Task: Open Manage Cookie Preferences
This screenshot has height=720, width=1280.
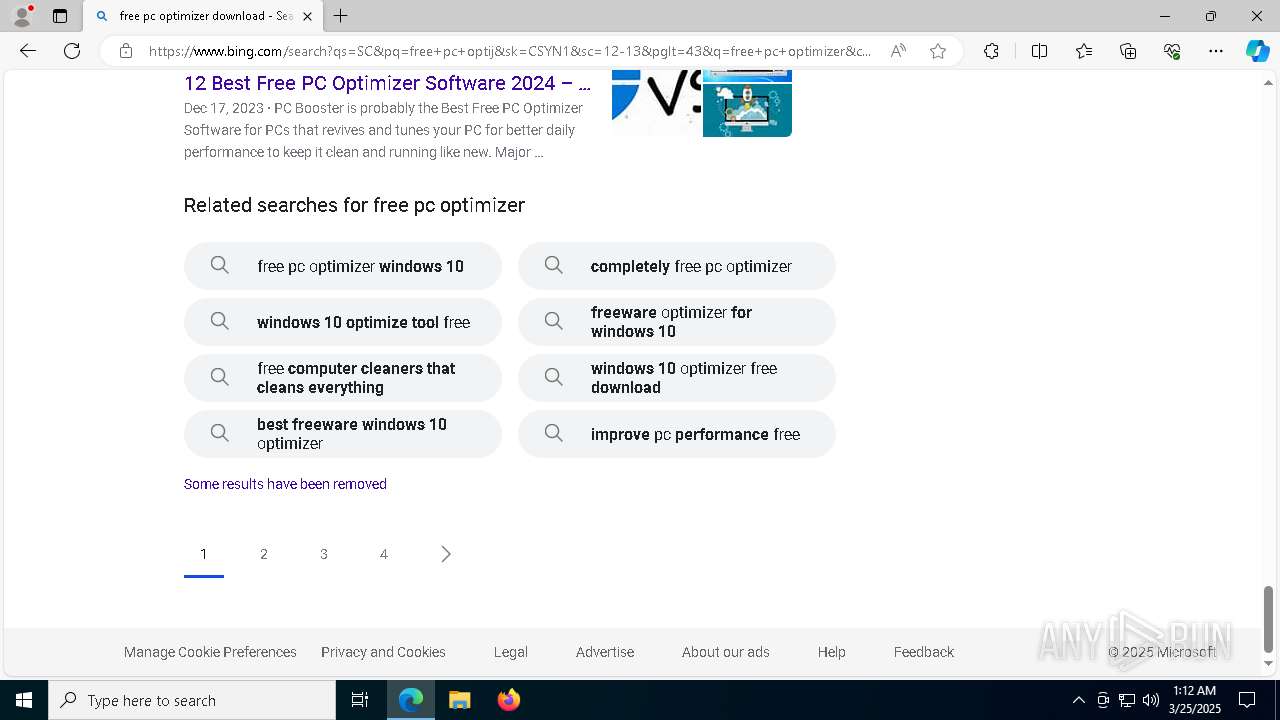Action: 210,652
